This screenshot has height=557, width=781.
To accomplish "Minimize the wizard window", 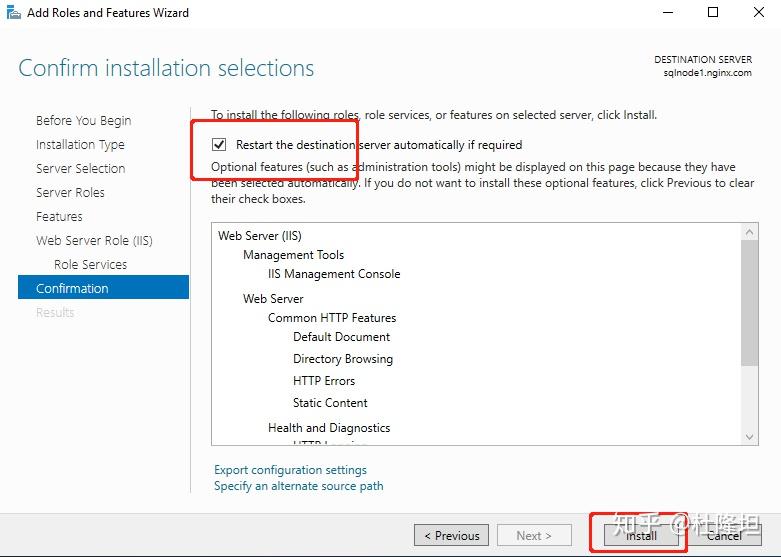I will [666, 13].
